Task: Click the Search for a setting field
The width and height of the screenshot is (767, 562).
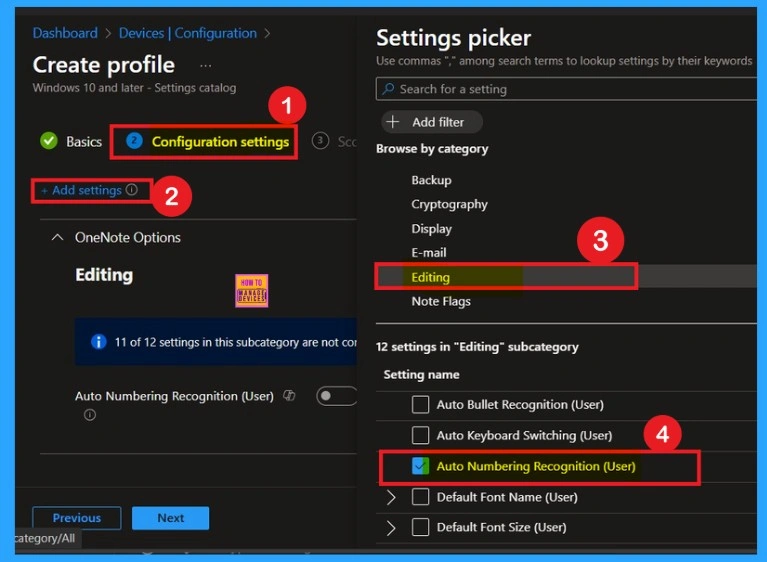Action: pyautogui.click(x=566, y=89)
